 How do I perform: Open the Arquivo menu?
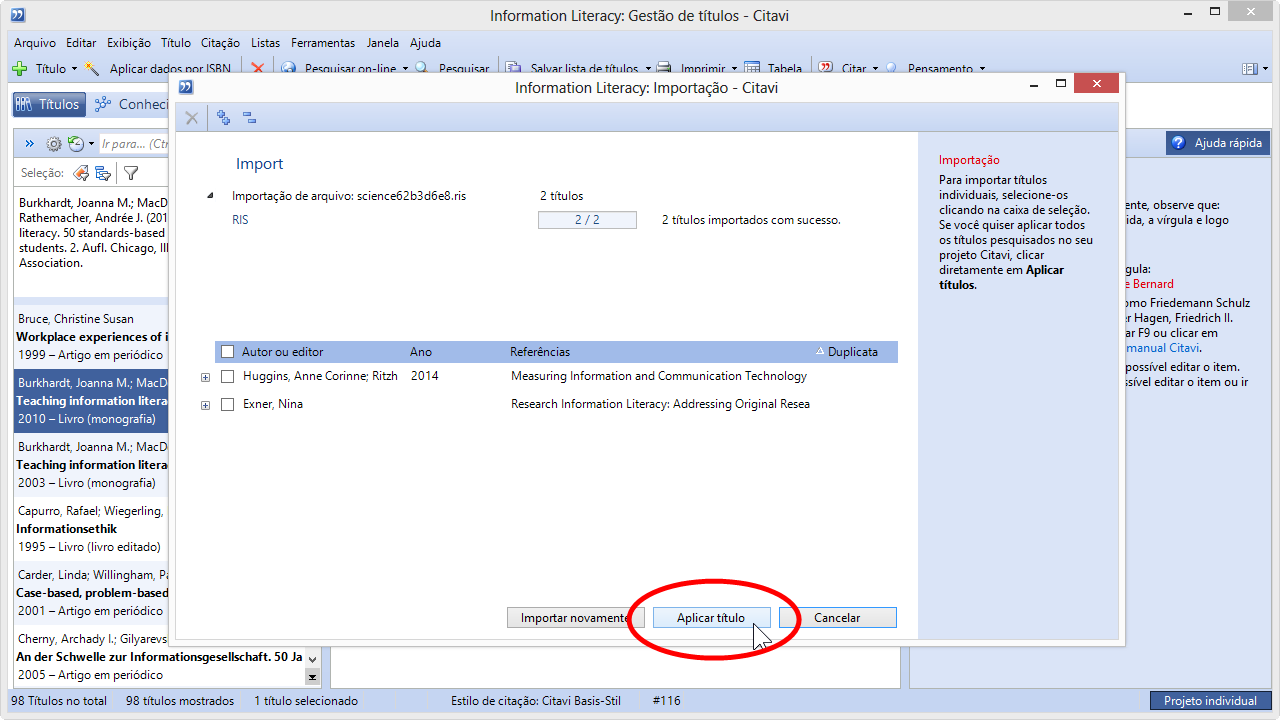pyautogui.click(x=35, y=43)
